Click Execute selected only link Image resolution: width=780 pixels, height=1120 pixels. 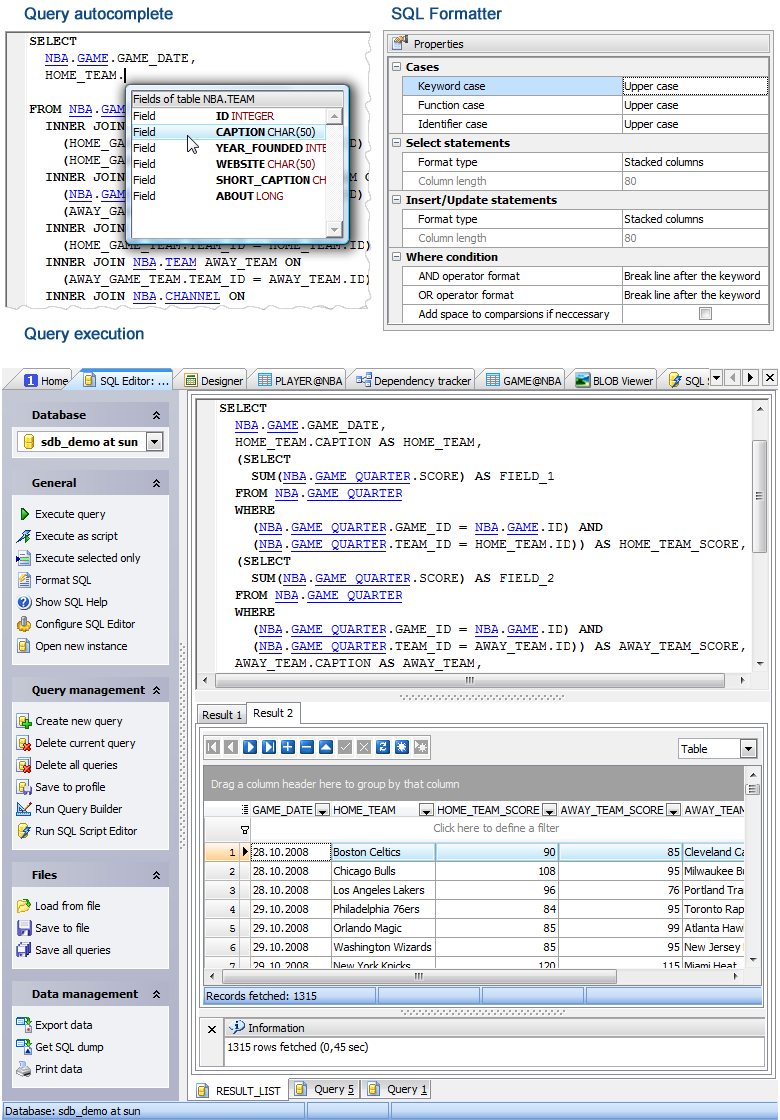tap(88, 558)
